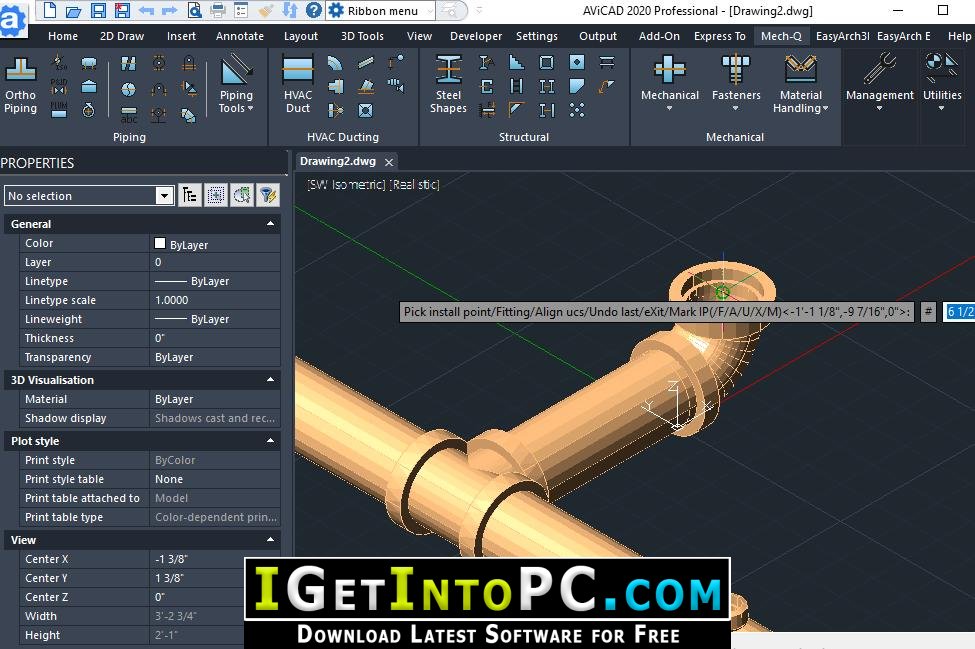975x649 pixels.
Task: Click the filter funnel icon in Properties panel
Action: click(x=268, y=195)
